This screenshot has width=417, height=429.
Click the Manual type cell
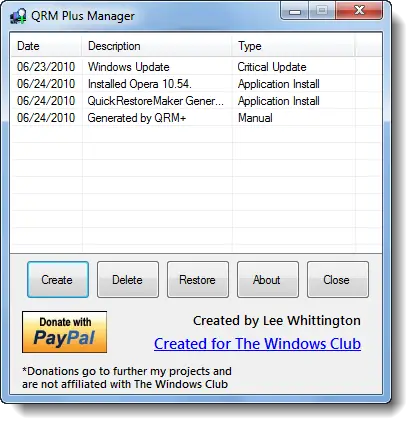click(255, 118)
